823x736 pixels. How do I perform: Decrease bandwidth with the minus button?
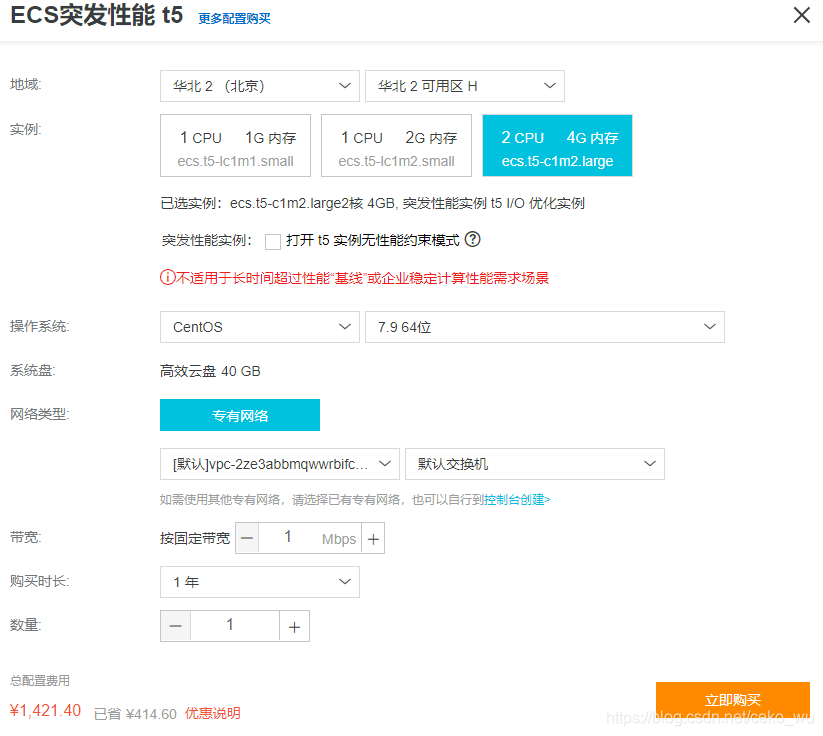247,538
